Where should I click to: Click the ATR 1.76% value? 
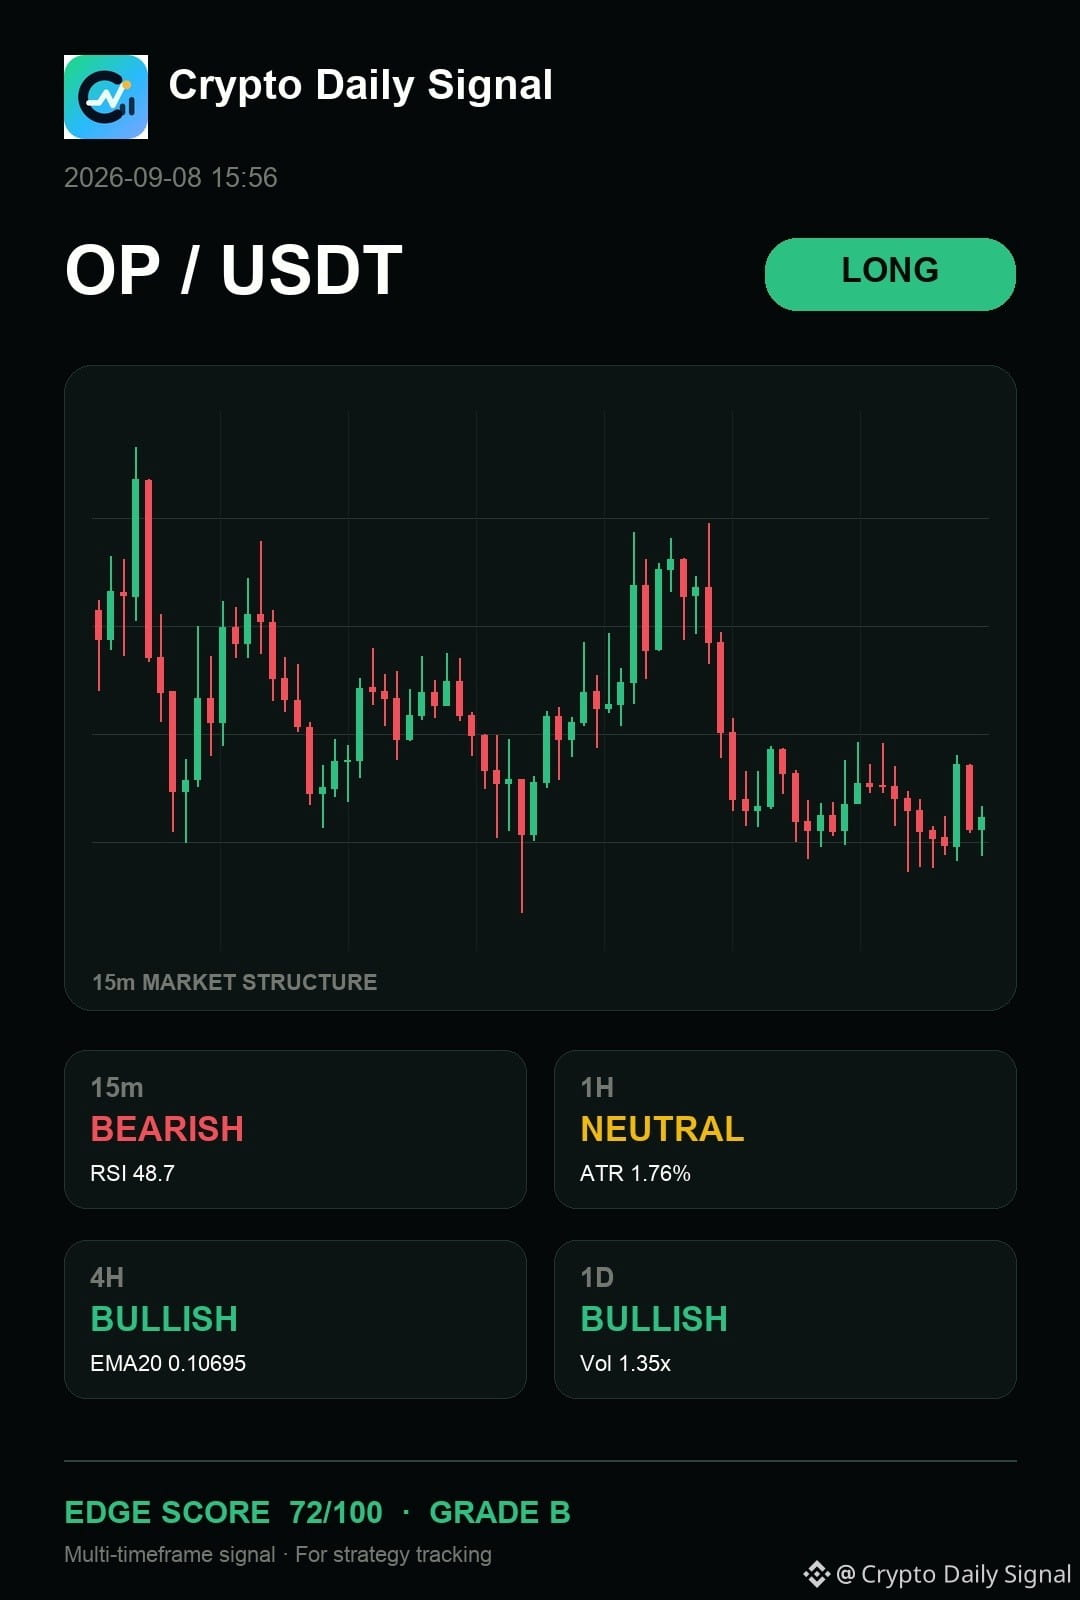635,1173
